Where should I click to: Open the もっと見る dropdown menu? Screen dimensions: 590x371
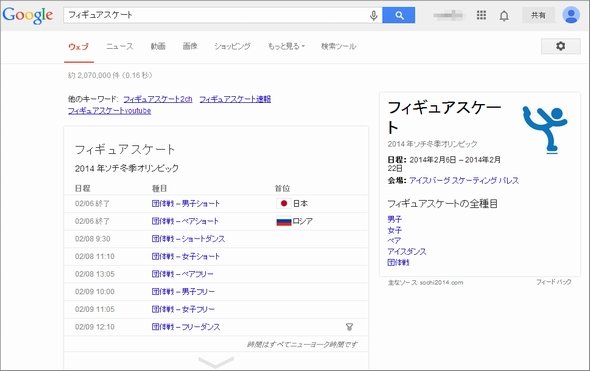[286, 46]
